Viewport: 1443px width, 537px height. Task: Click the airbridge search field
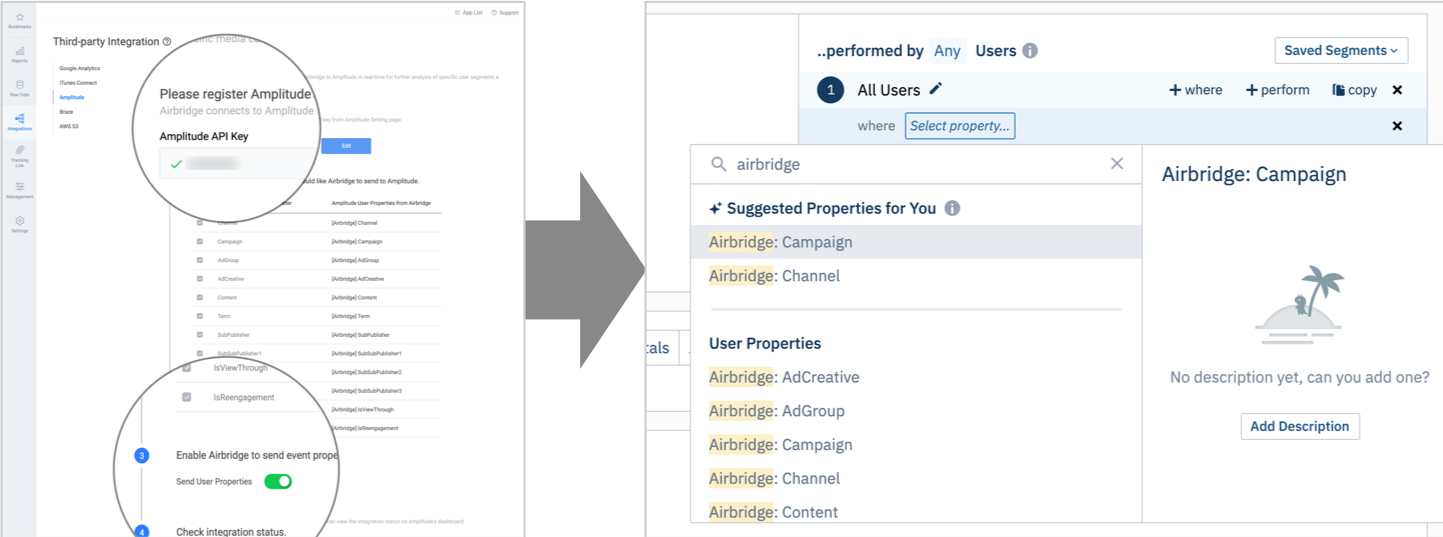click(915, 164)
